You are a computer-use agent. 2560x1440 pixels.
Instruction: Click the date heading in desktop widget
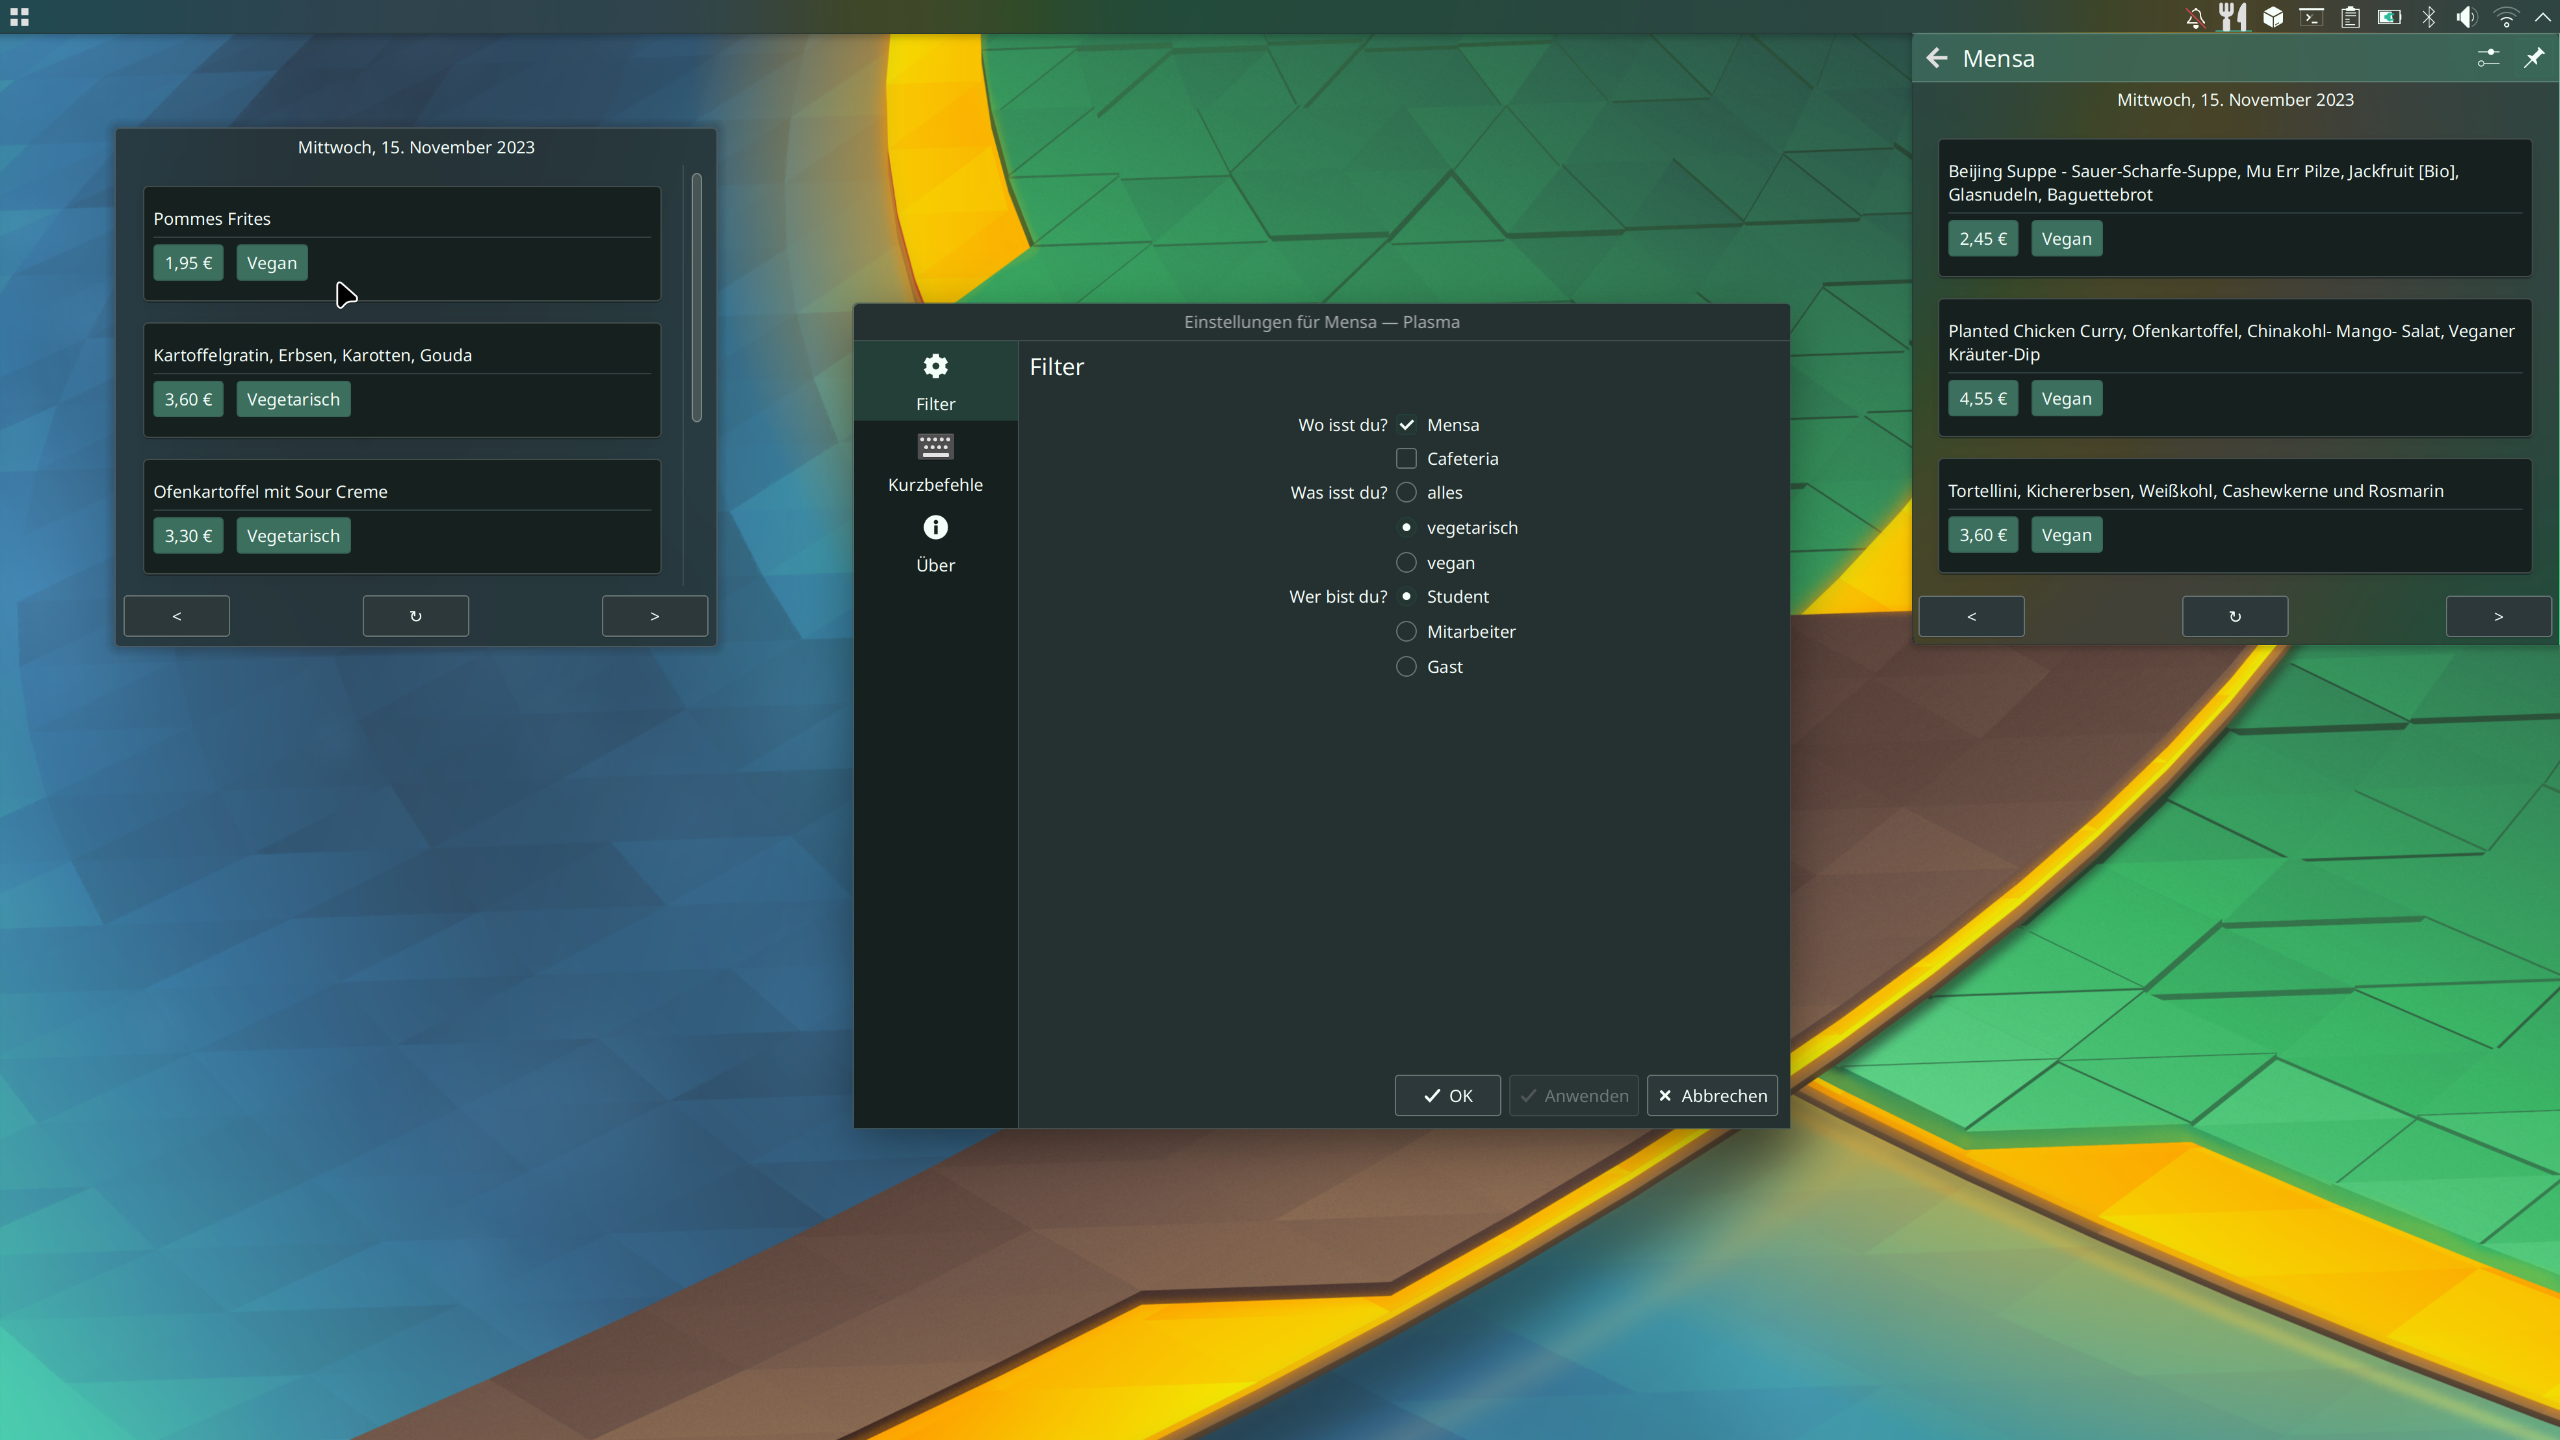point(416,147)
